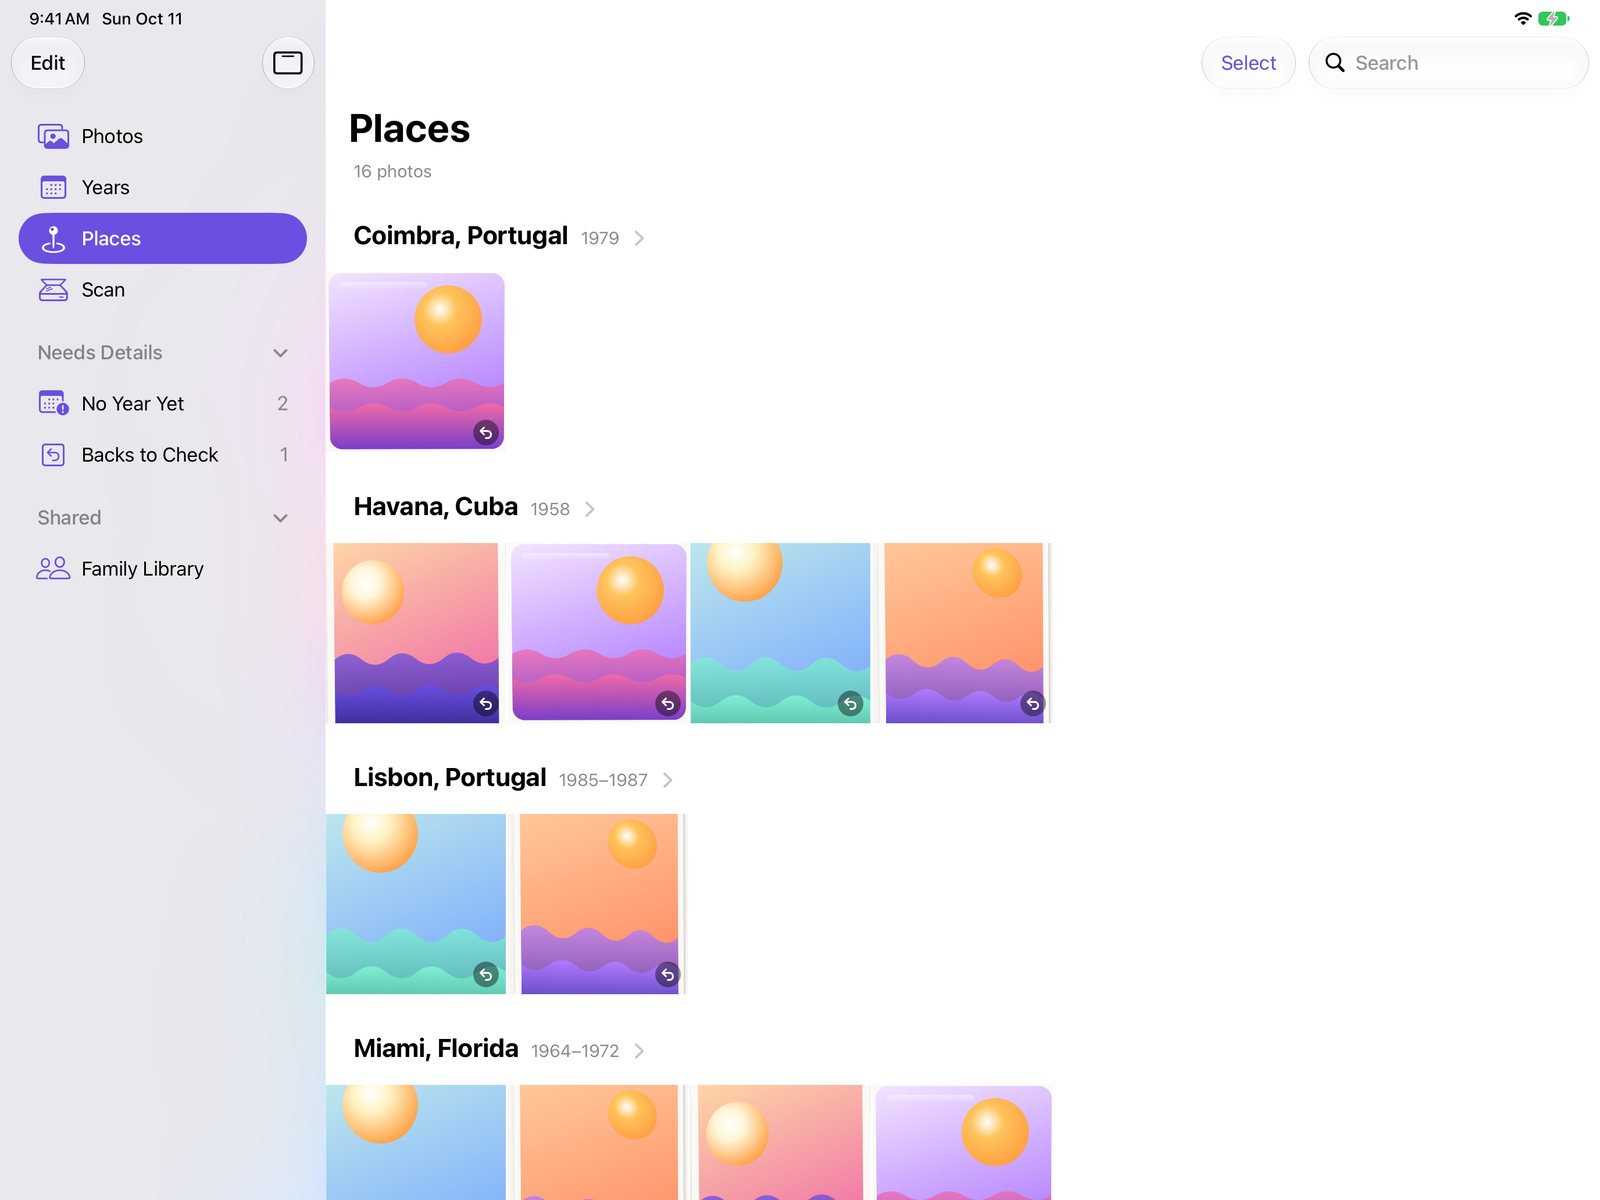
Task: Tap the Select button
Action: click(x=1248, y=63)
